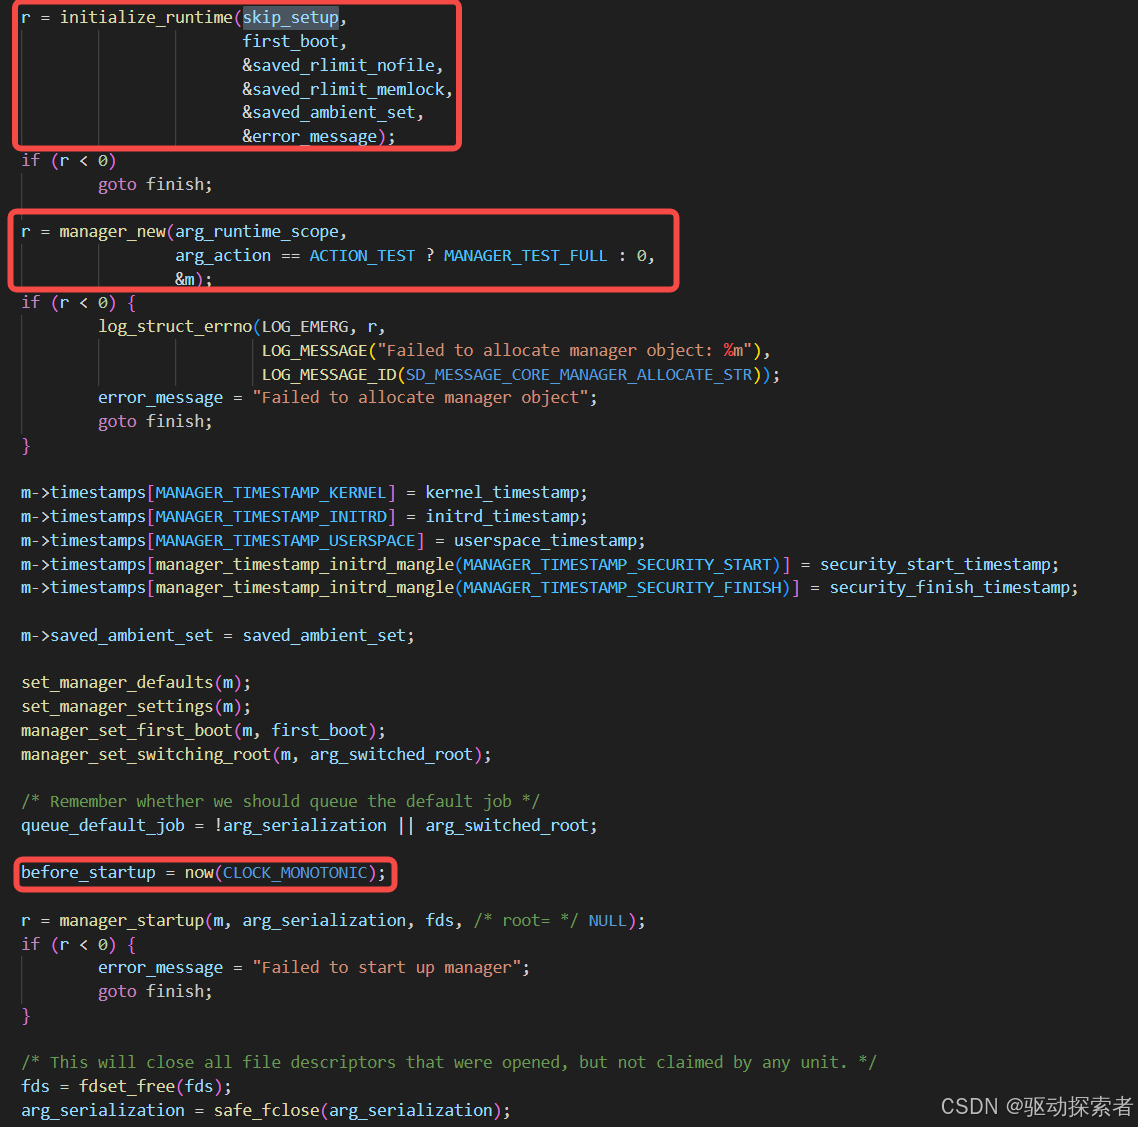The height and width of the screenshot is (1127, 1138).
Task: Click MANAGER_TIMESTAMP_KERNEL index
Action: 271,493
